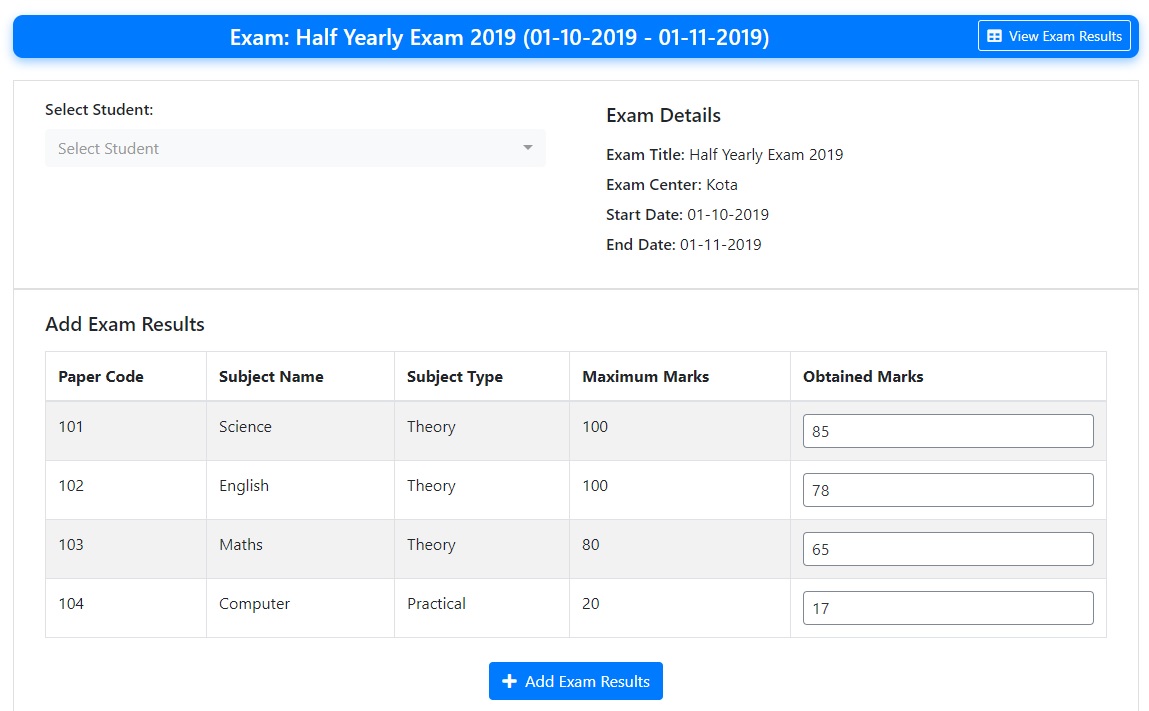Click the plus icon on Add Exam Results
1149x711 pixels.
click(508, 681)
